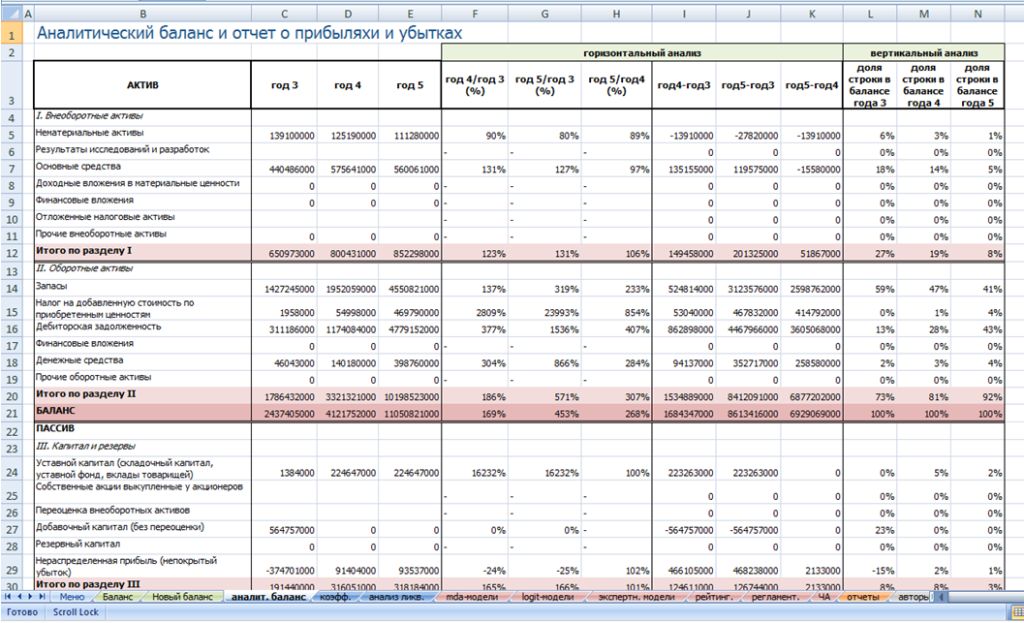Click the Select All corner box
Screen dimensions: 1024x623
[11, 13]
